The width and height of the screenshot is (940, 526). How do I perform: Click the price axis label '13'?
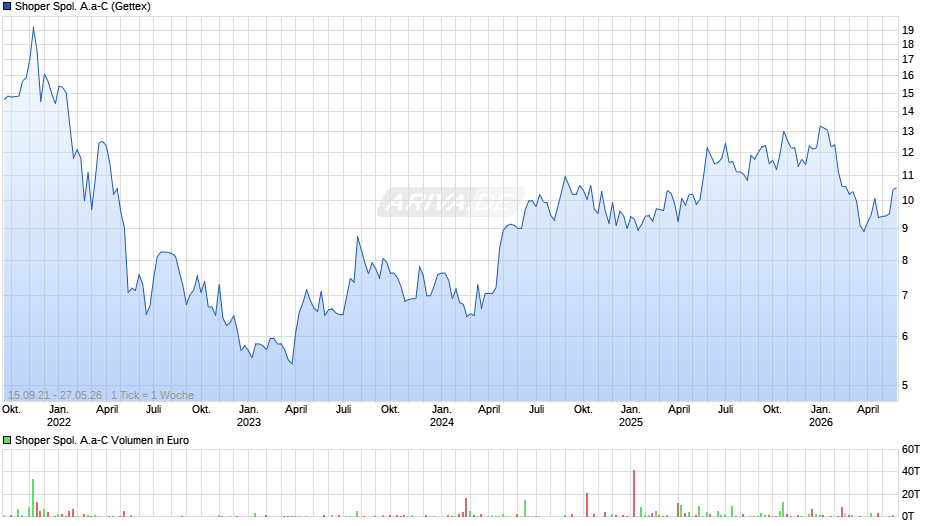[x=908, y=131]
